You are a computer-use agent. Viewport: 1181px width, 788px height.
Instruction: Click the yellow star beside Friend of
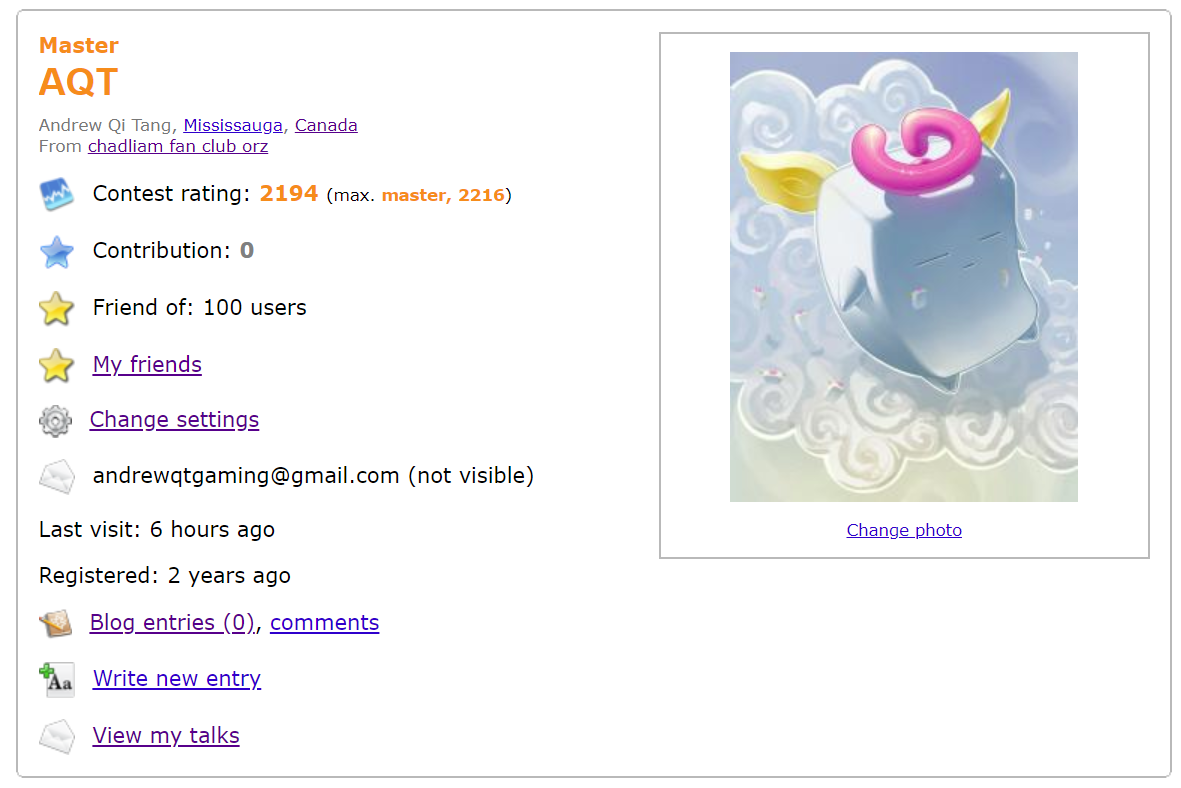point(56,308)
